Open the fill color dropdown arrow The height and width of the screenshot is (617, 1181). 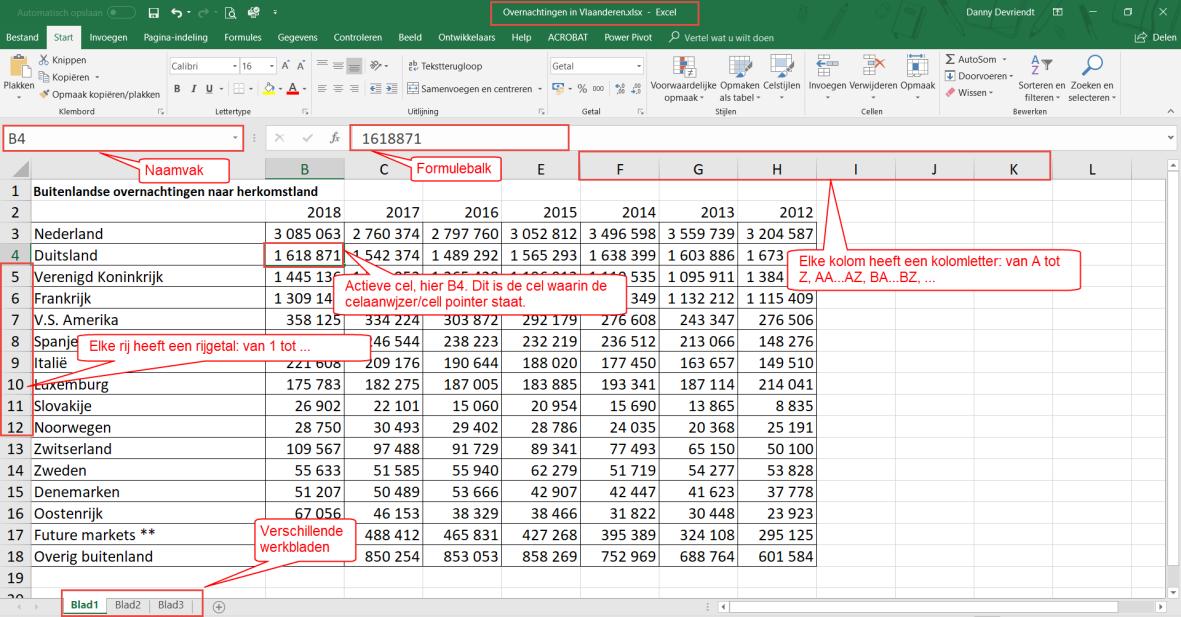tap(280, 88)
